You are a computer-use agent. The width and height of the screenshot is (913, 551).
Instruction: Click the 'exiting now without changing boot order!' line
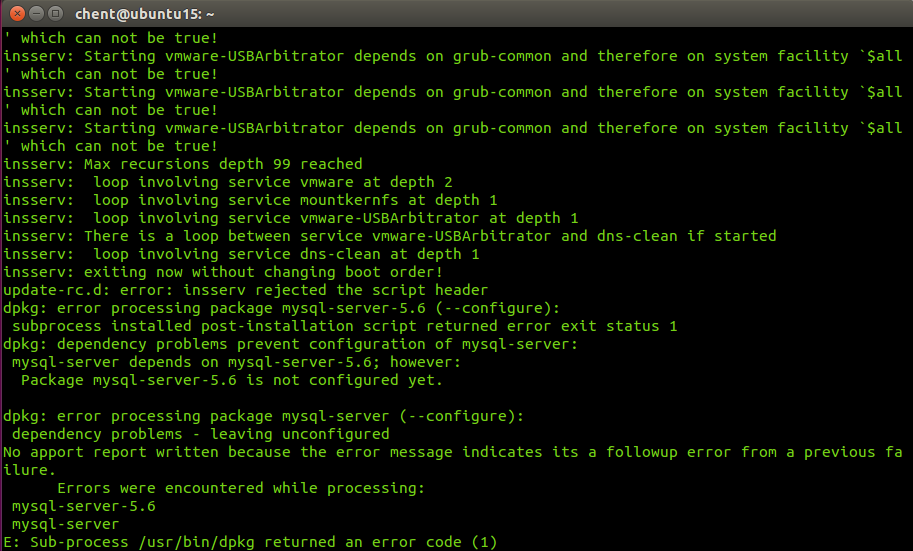click(223, 272)
